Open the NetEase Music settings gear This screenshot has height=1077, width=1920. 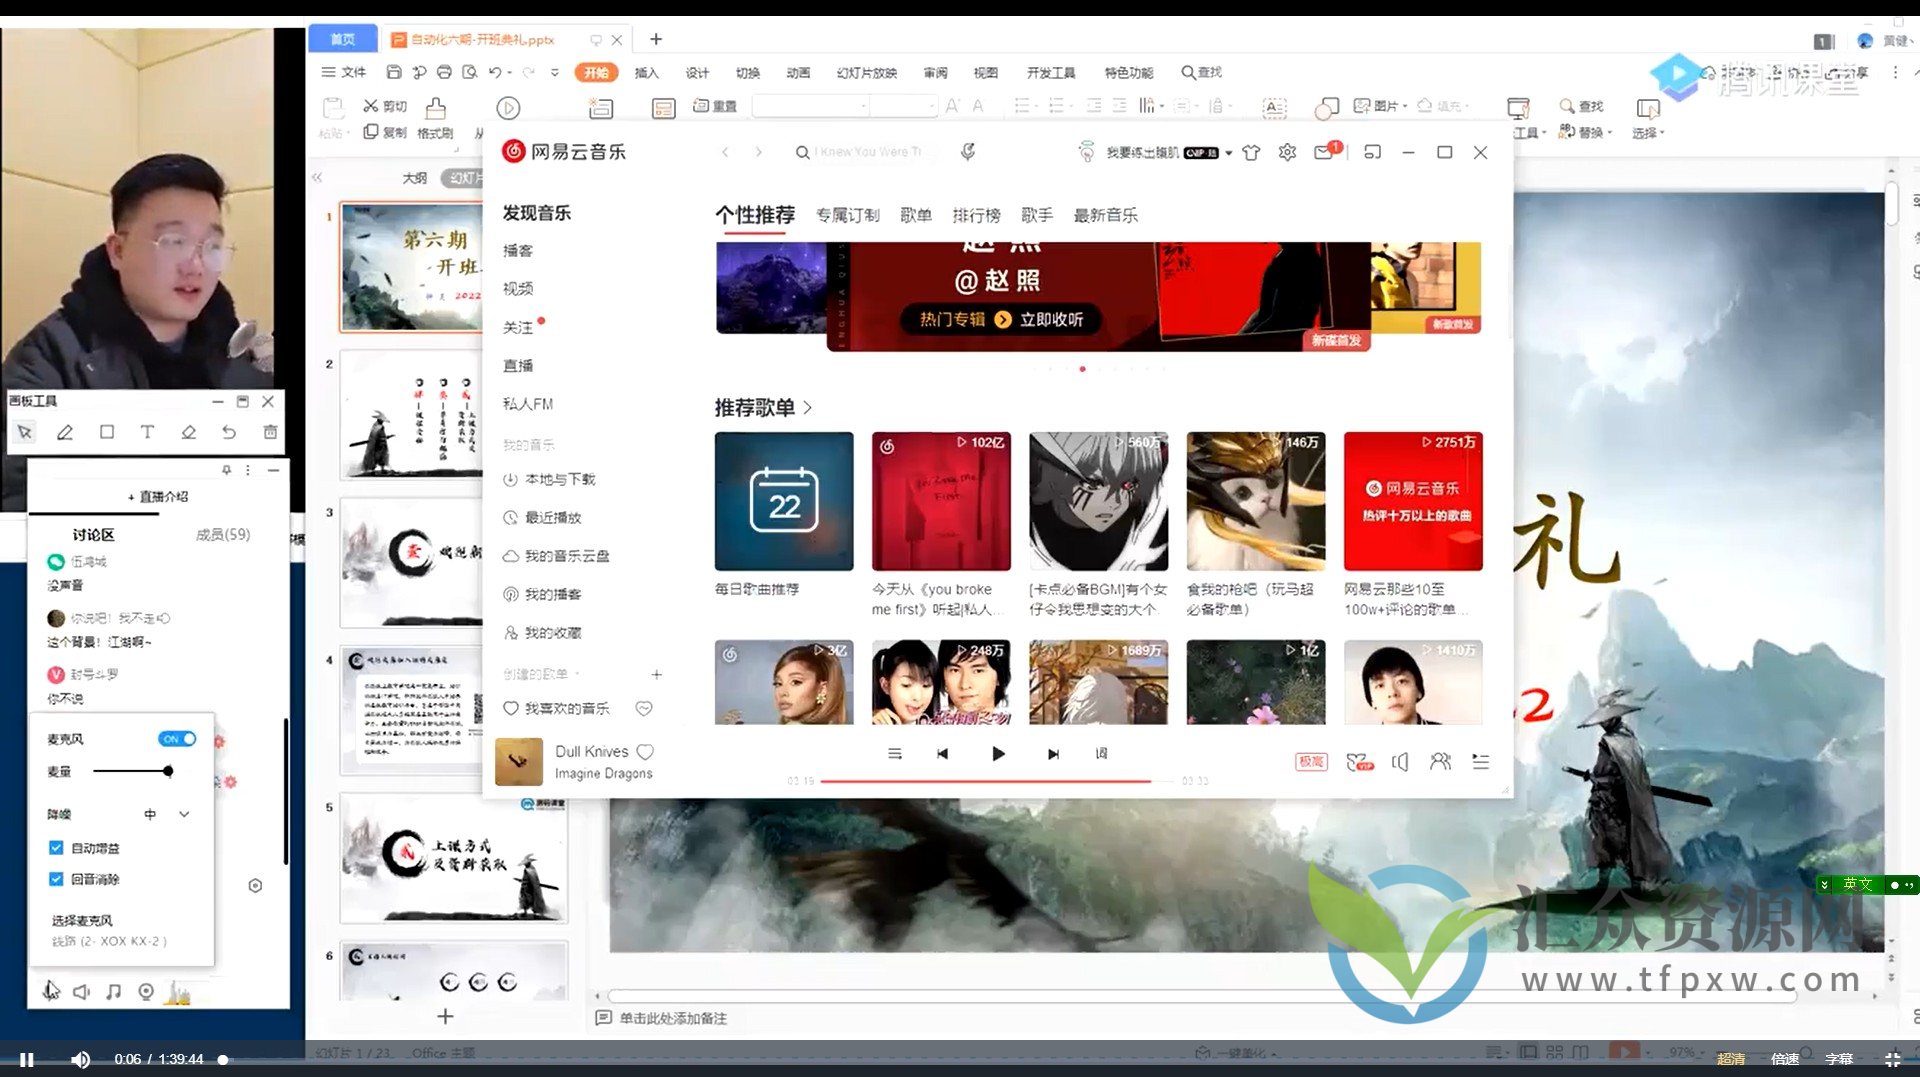coord(1287,152)
